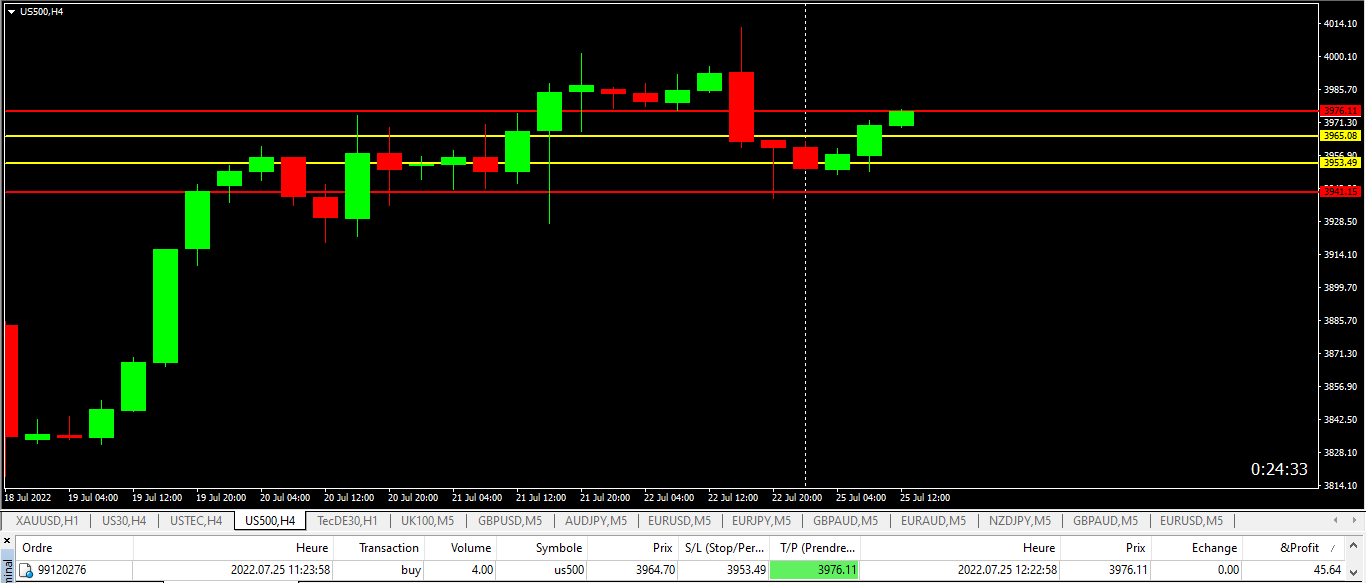Sort orders by the &Profit column header
This screenshot has height=583, width=1366.
click(x=1300, y=547)
